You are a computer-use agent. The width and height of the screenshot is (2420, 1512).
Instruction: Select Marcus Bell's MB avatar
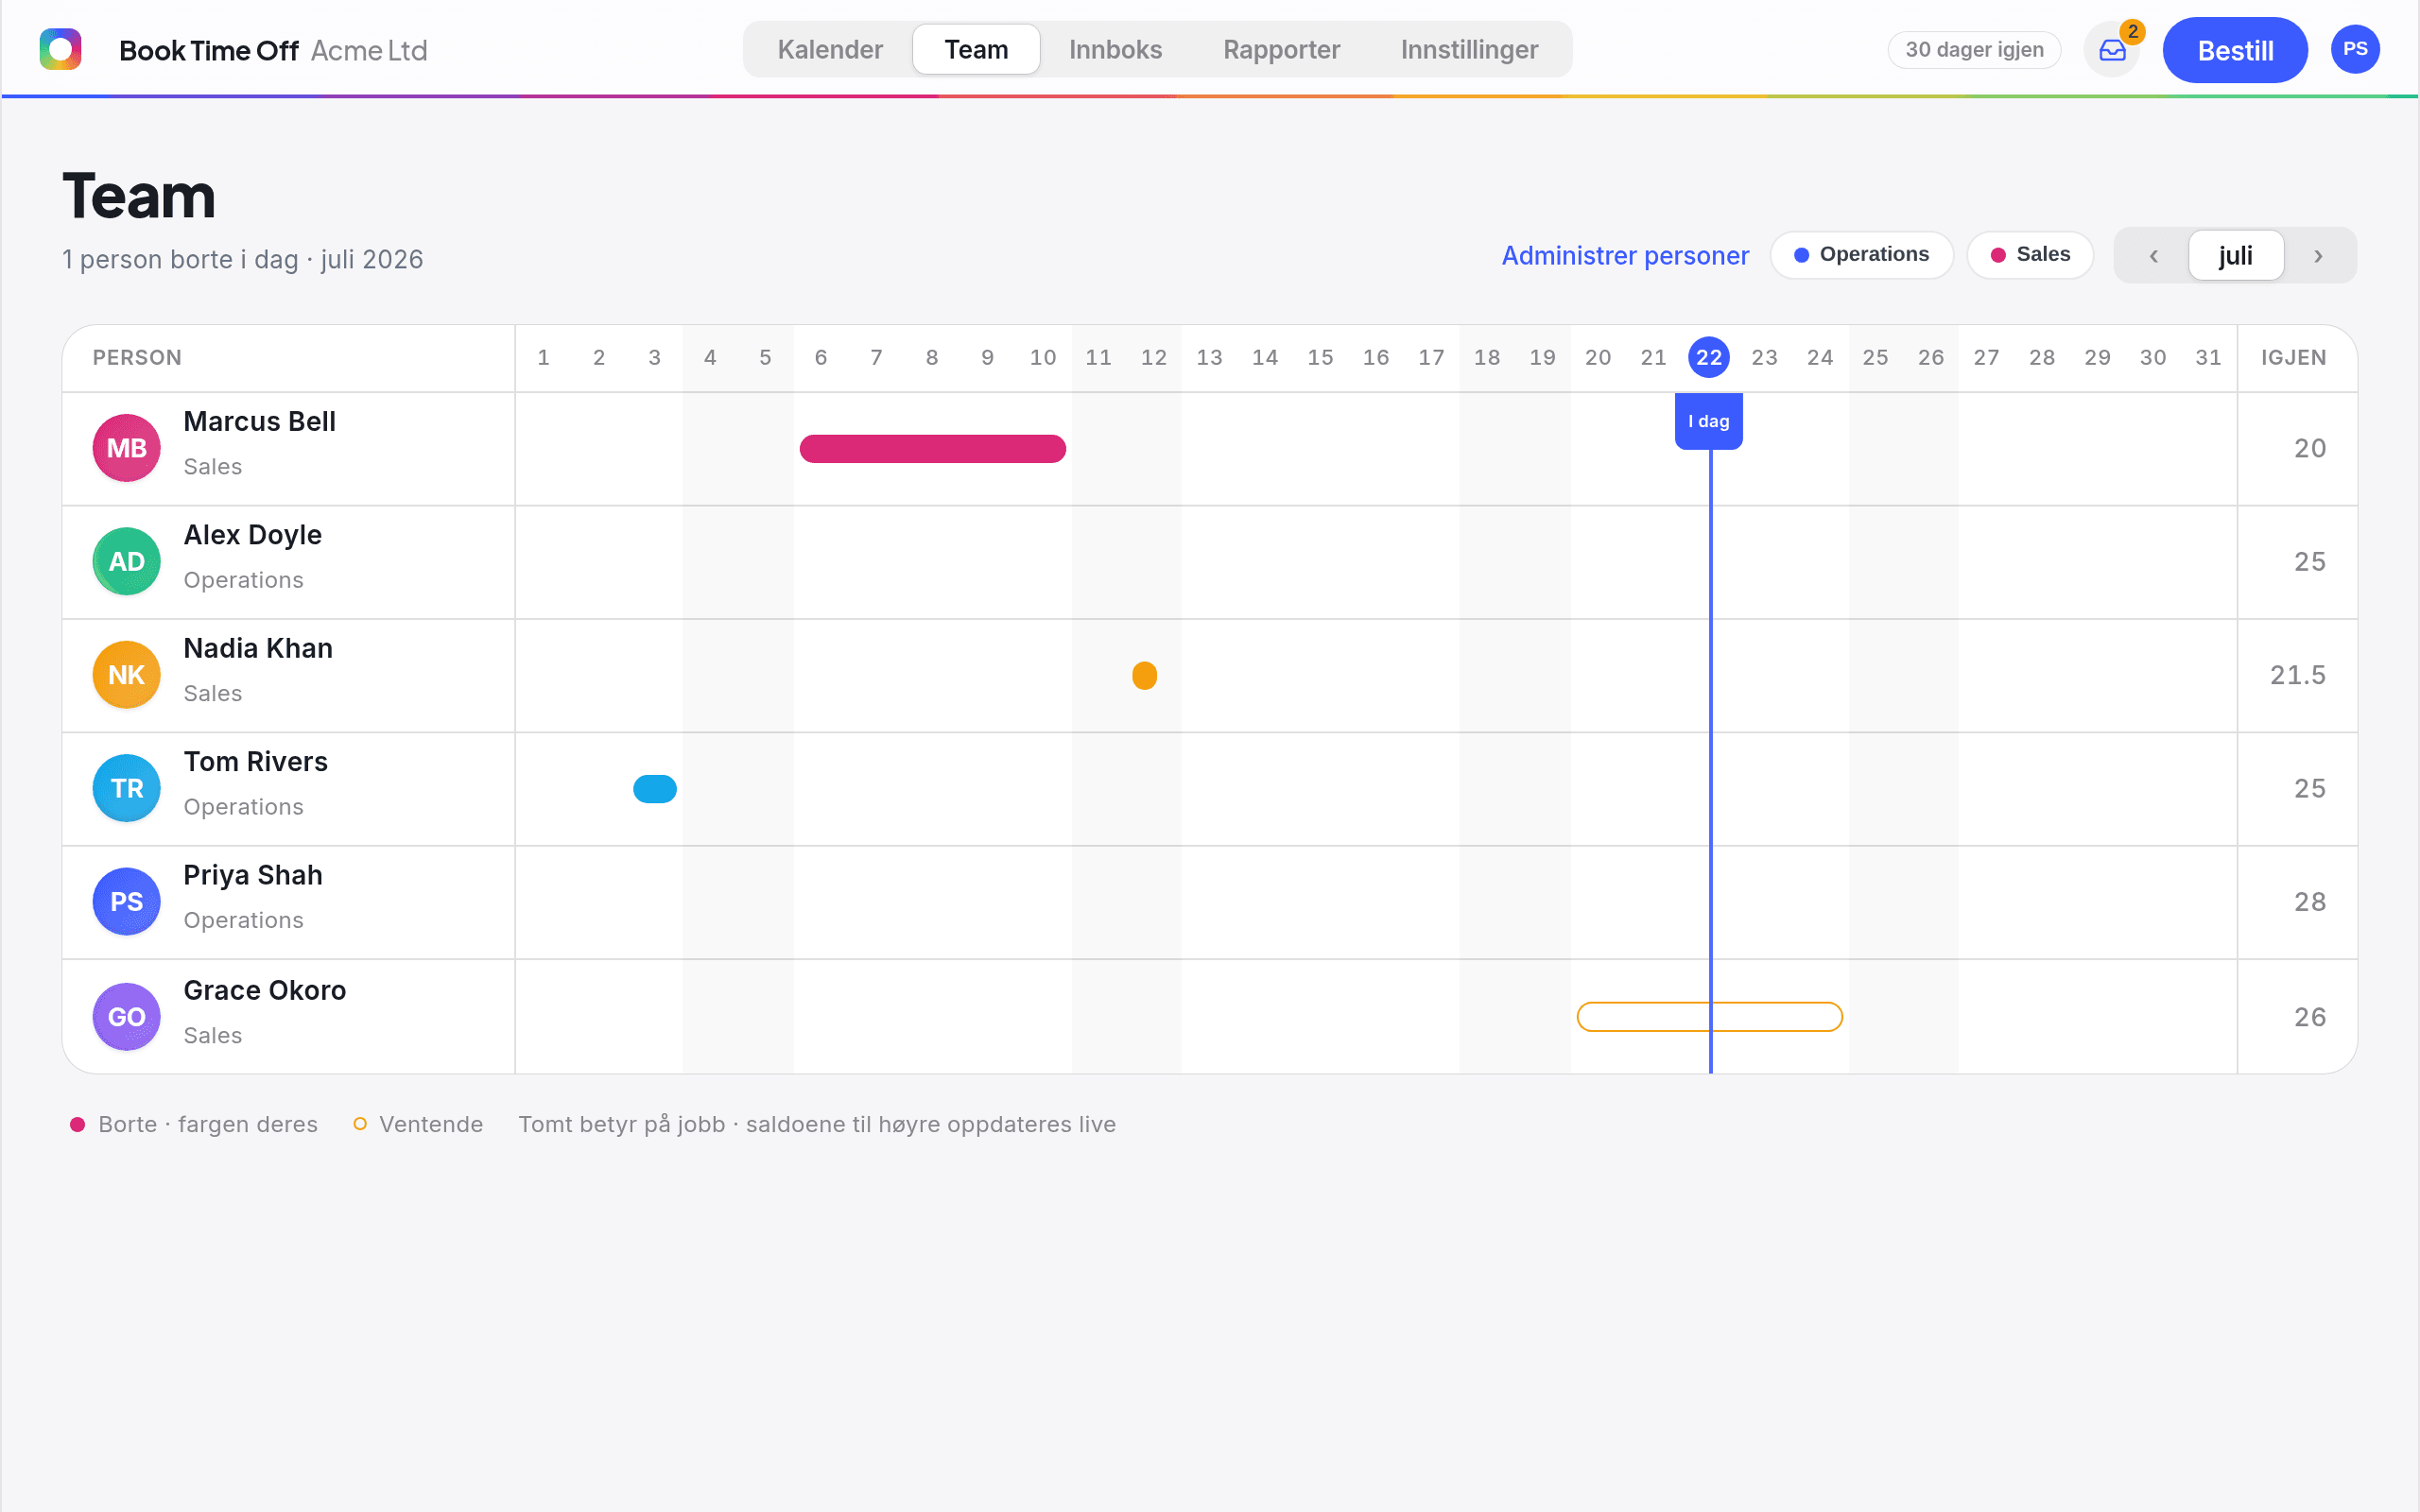tap(126, 448)
